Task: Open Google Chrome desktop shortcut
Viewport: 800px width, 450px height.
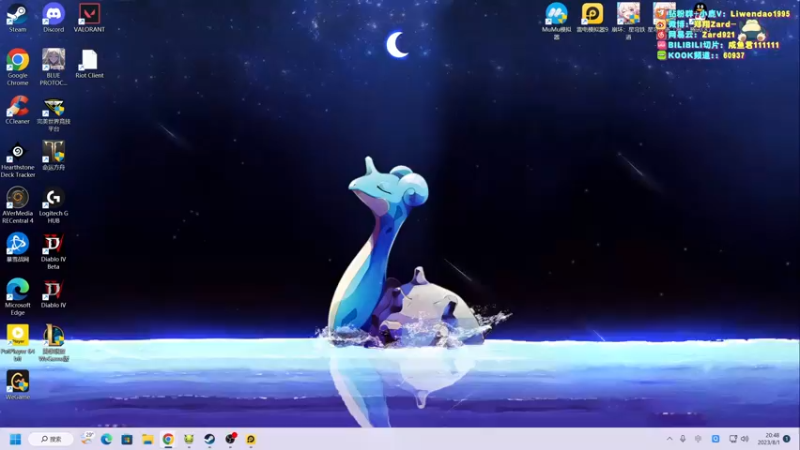Action: click(x=17, y=67)
